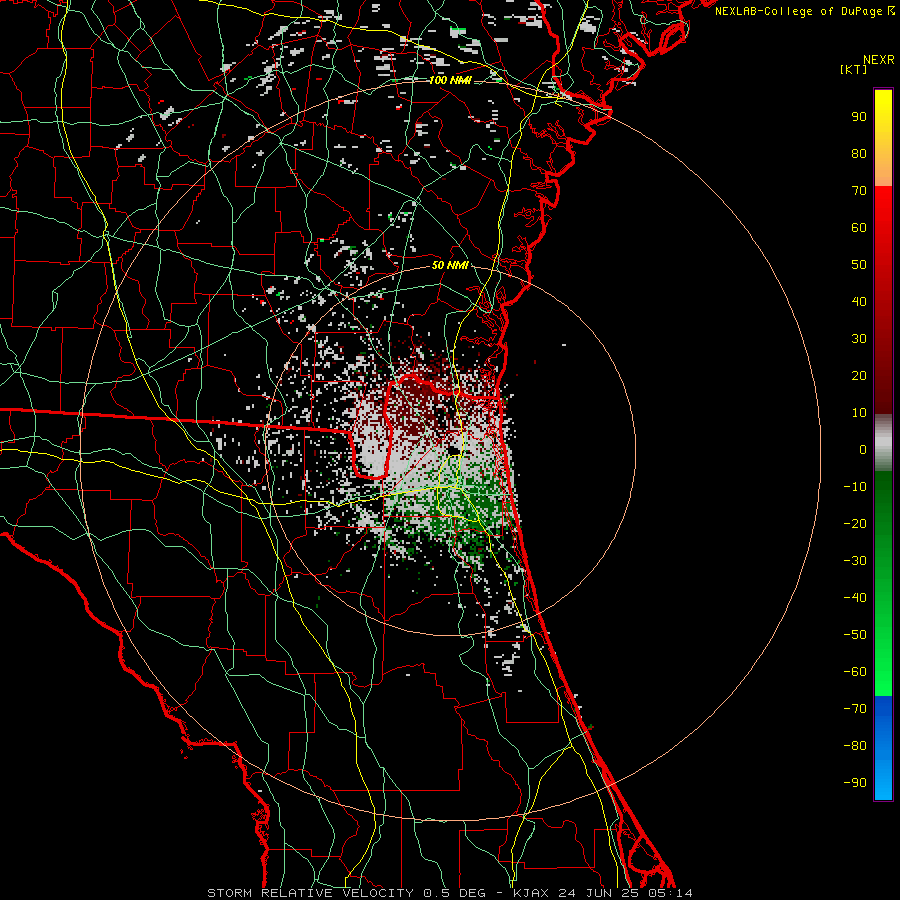Click the 70 value on velocity scale

click(859, 191)
